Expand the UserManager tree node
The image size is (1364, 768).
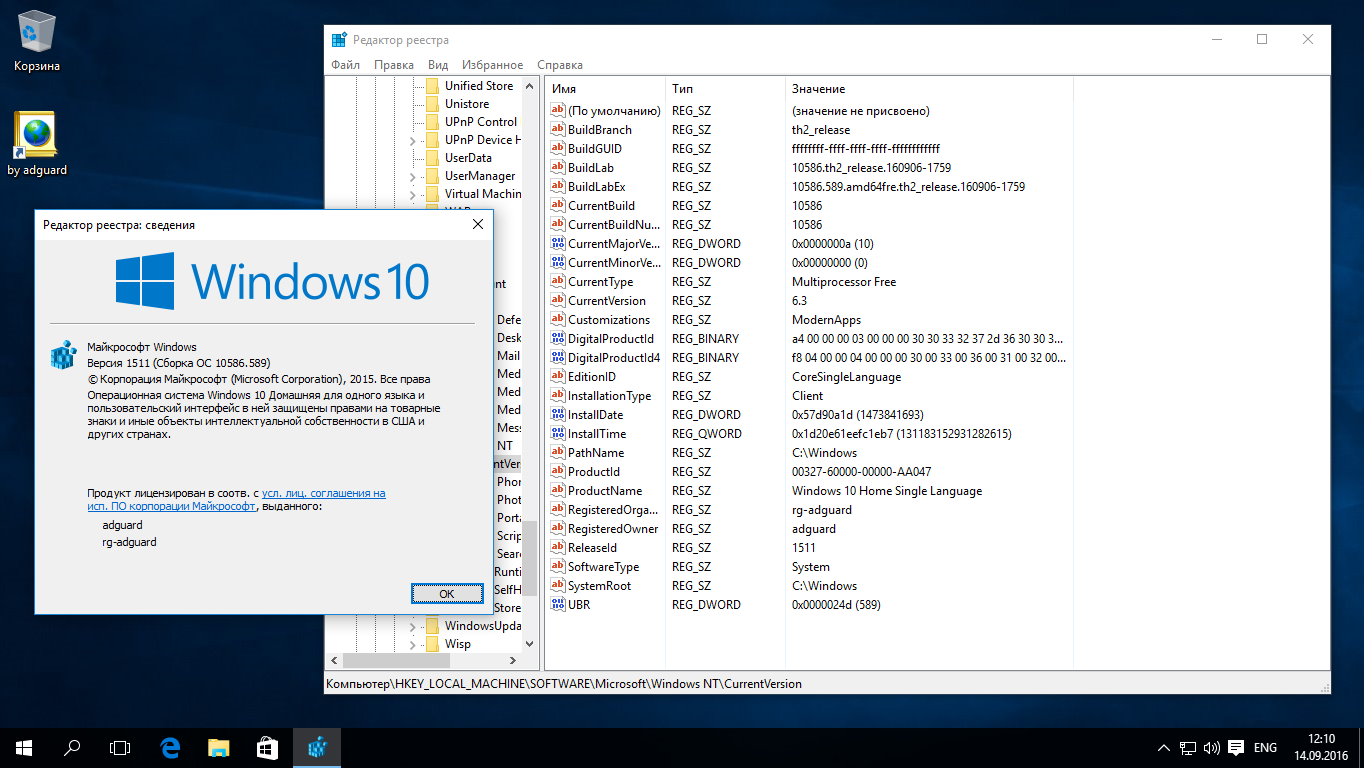412,177
